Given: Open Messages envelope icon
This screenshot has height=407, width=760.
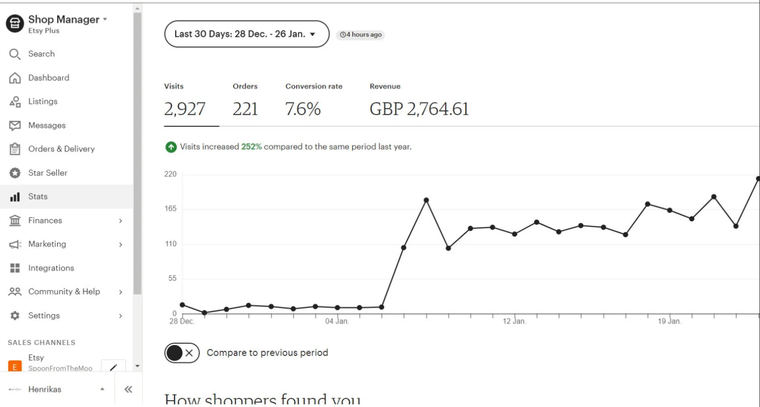Looking at the screenshot, I should (x=15, y=126).
